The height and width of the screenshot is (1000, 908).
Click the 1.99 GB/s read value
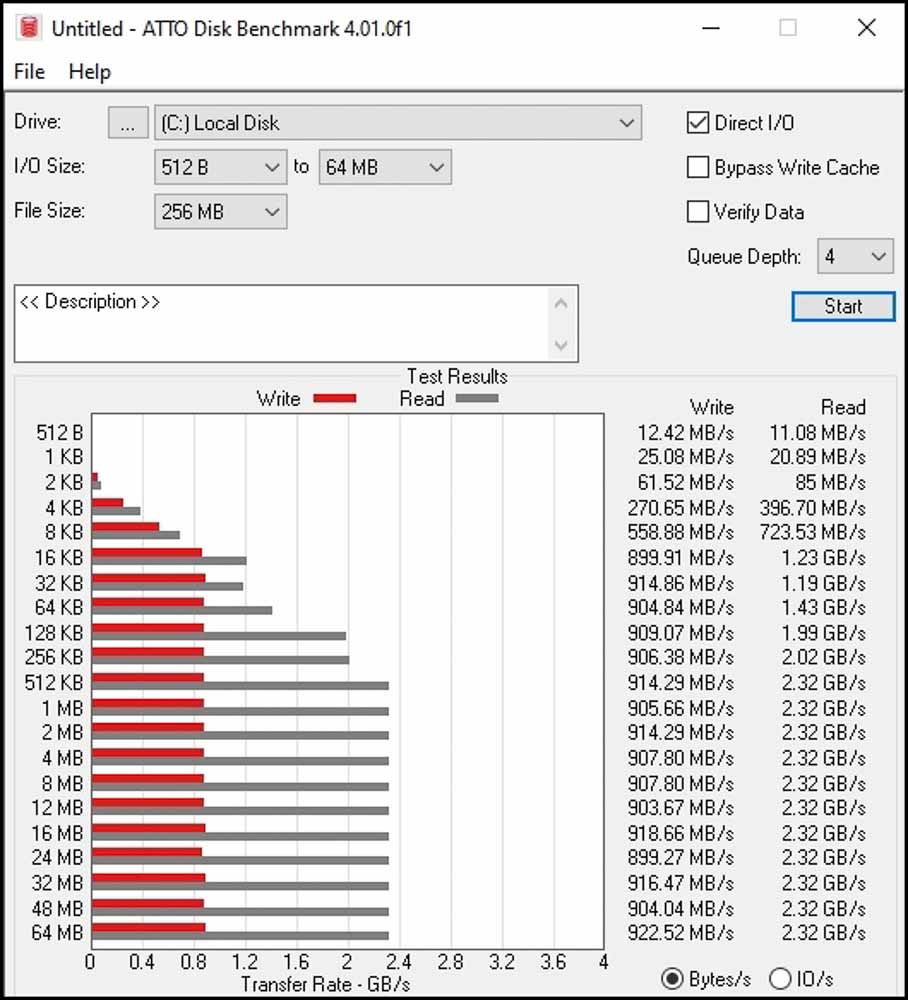824,633
